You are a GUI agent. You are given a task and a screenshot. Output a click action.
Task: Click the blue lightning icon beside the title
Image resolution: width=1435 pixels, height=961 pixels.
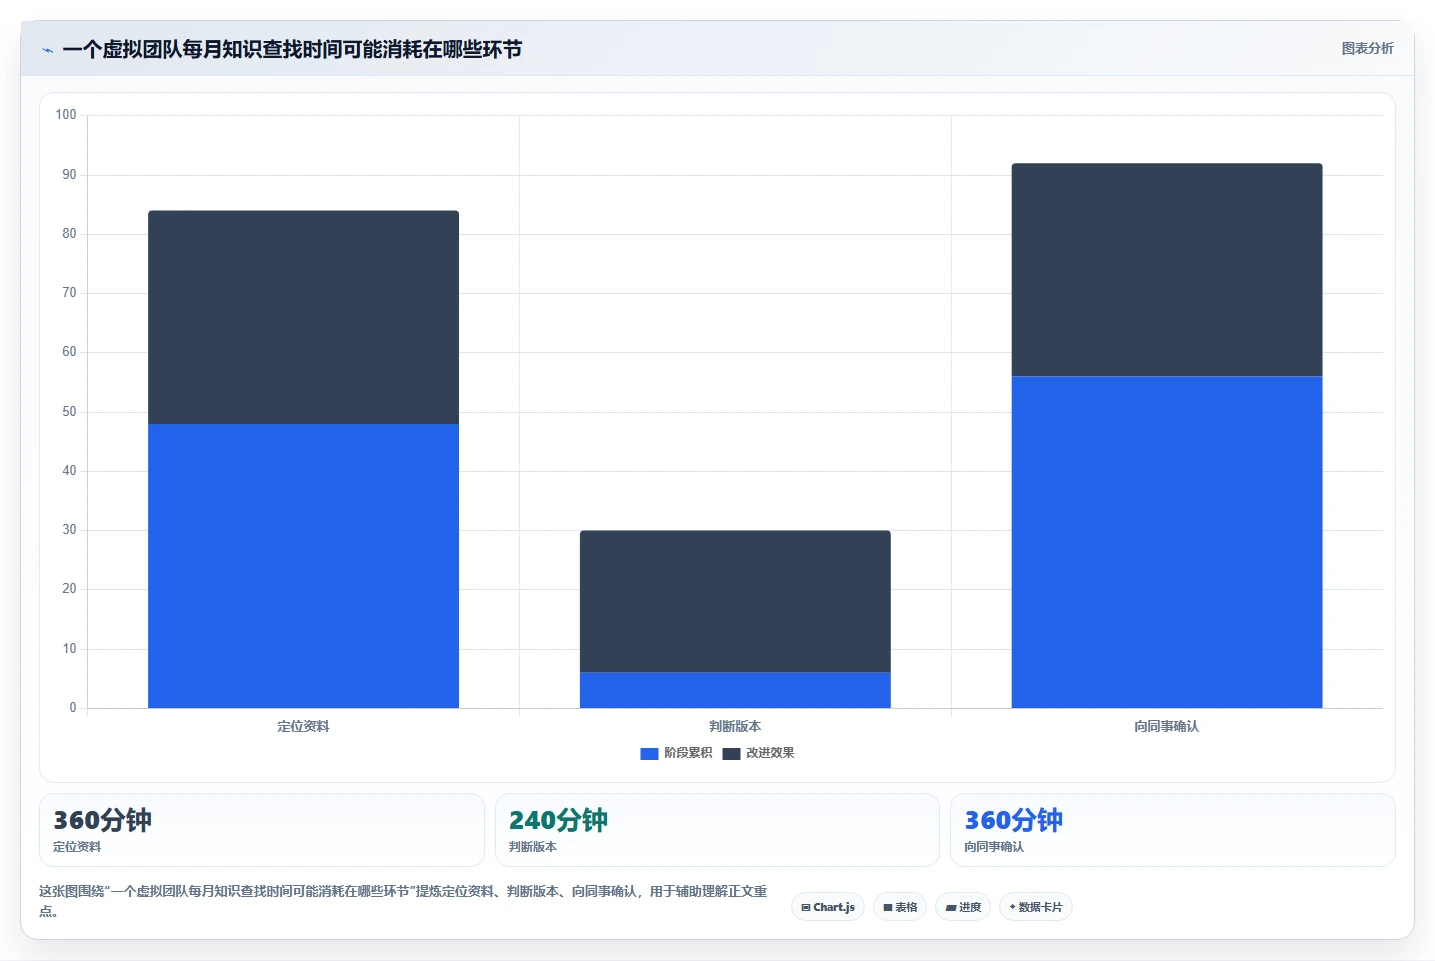47,50
